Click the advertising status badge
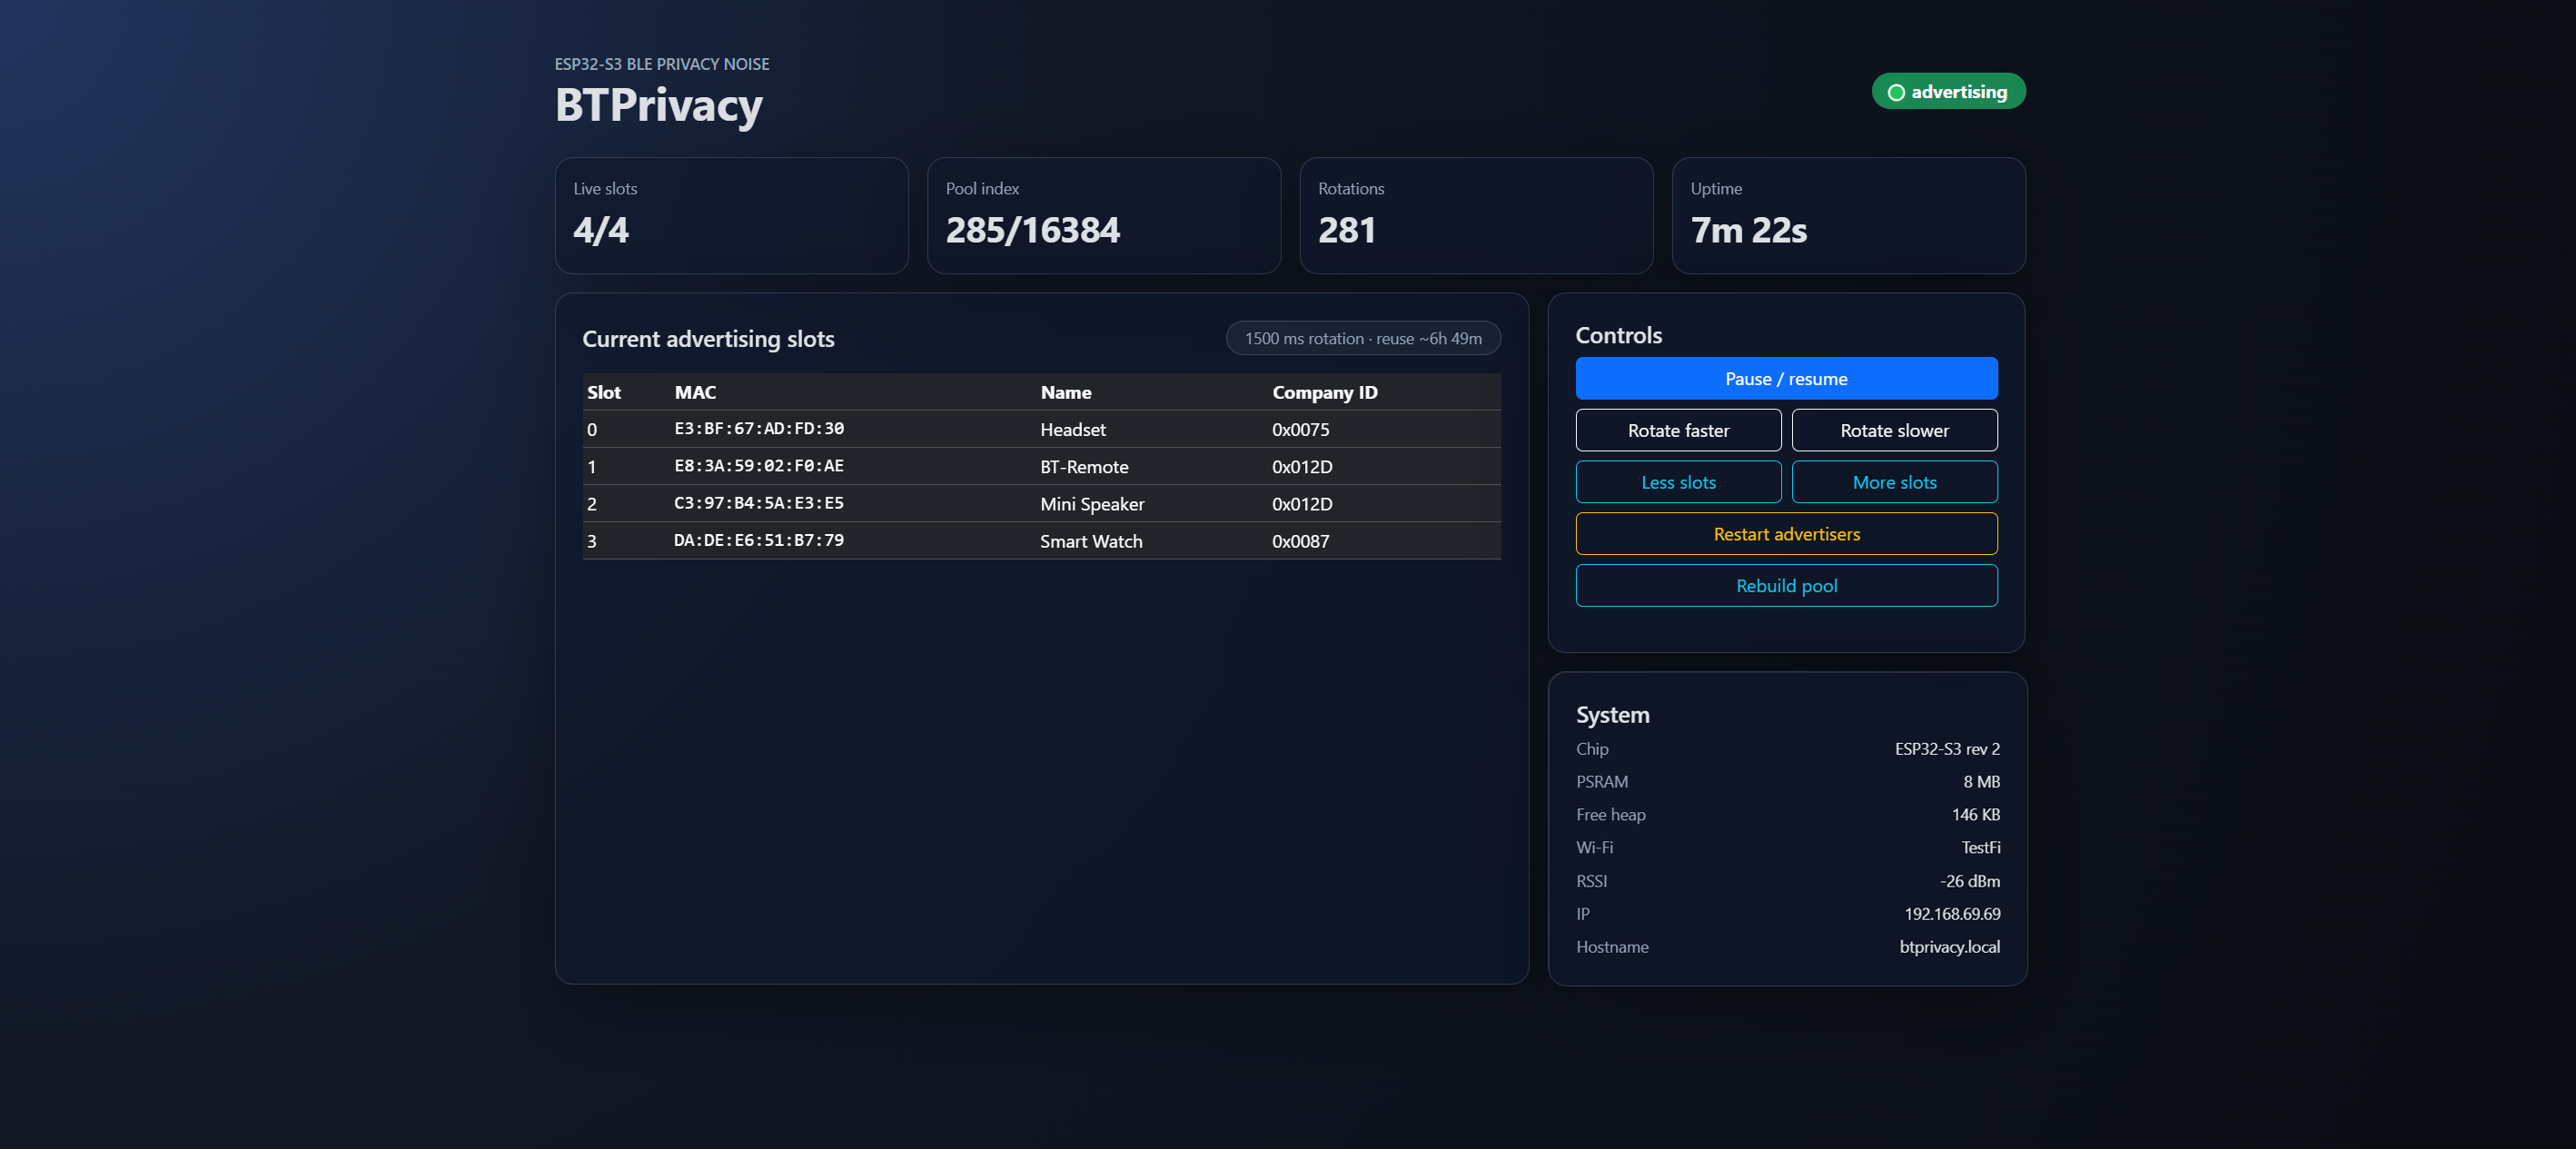The width and height of the screenshot is (2576, 1149). (1948, 92)
